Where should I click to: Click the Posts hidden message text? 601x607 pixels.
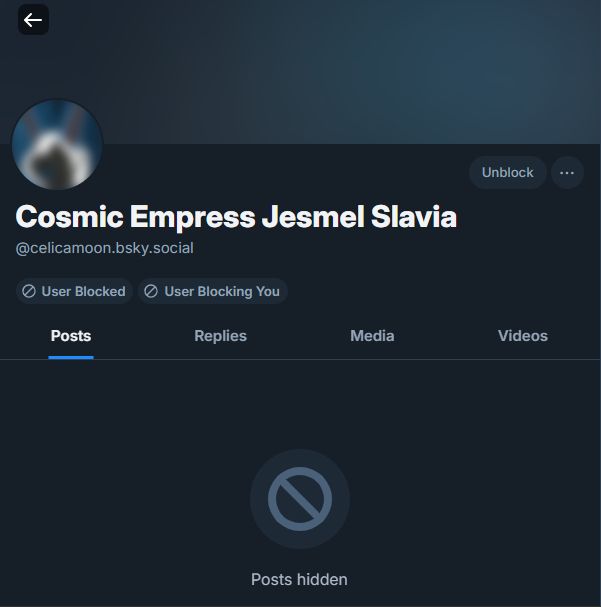pos(299,580)
